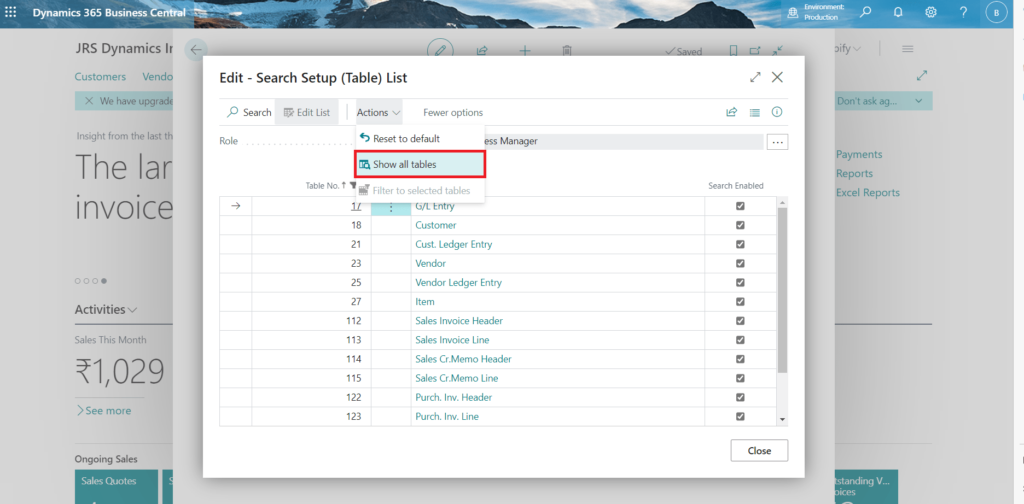1024x504 pixels.
Task: Expand the Activities section chevron
Action: tap(134, 309)
